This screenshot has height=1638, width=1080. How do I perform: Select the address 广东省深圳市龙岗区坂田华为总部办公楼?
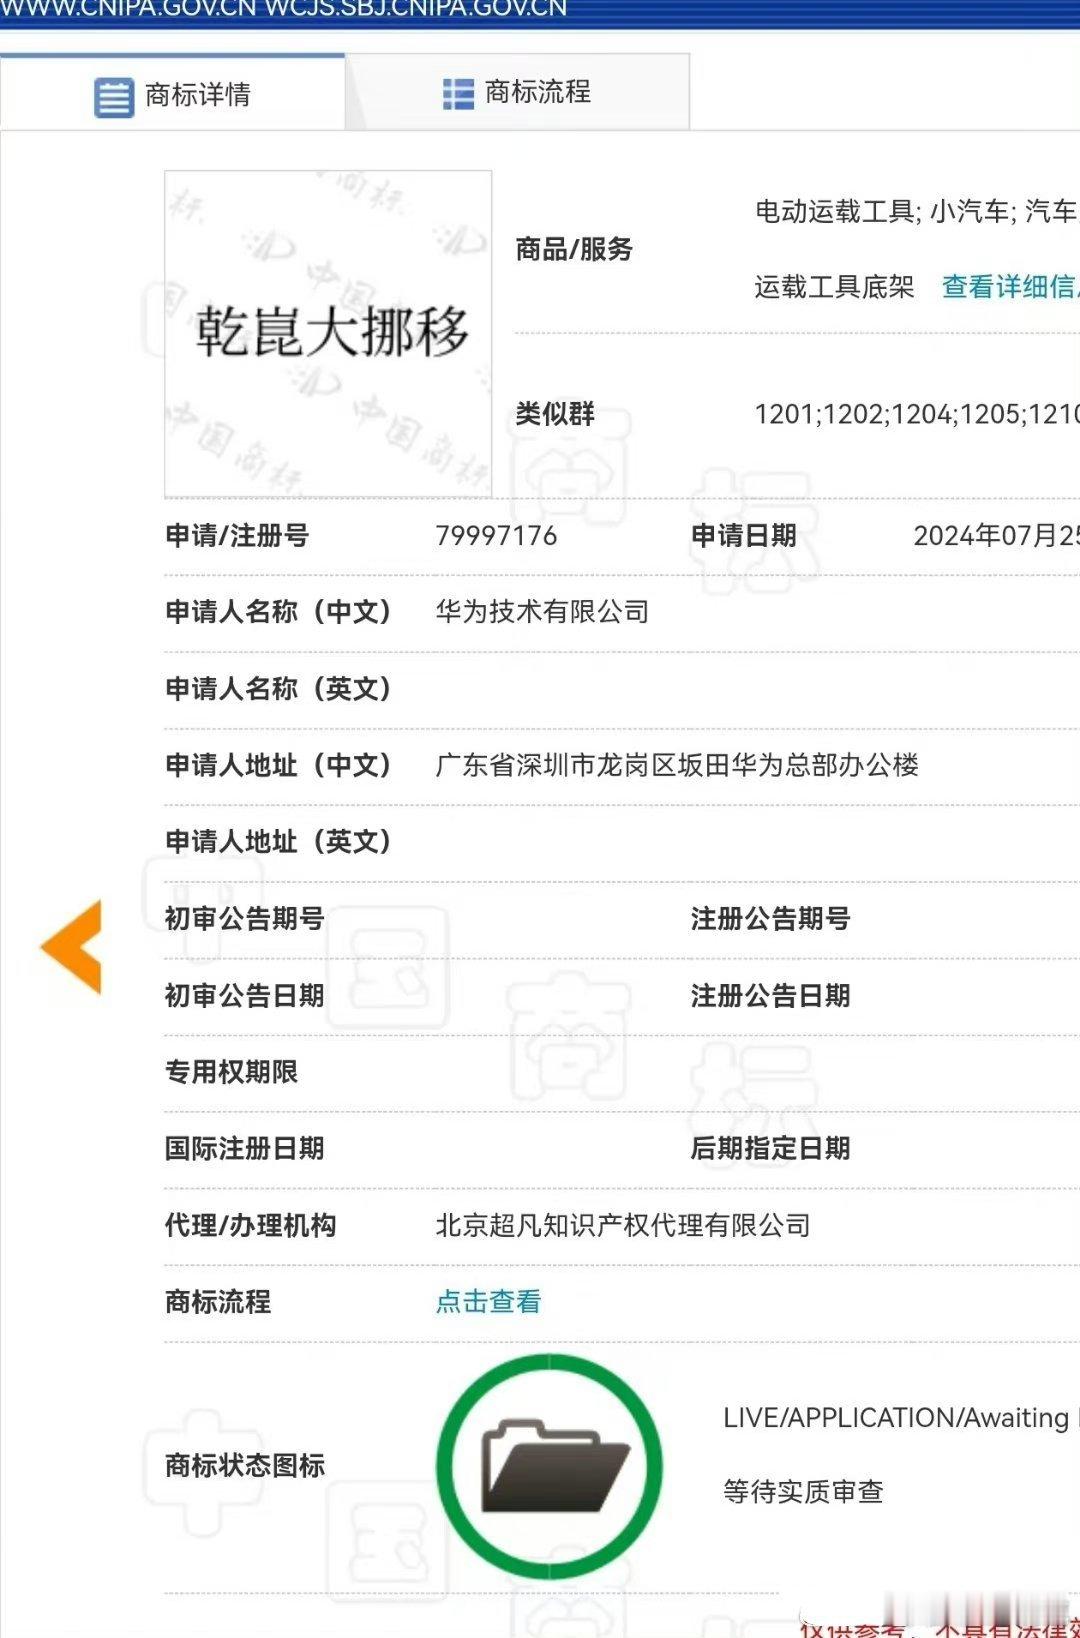pos(677,765)
